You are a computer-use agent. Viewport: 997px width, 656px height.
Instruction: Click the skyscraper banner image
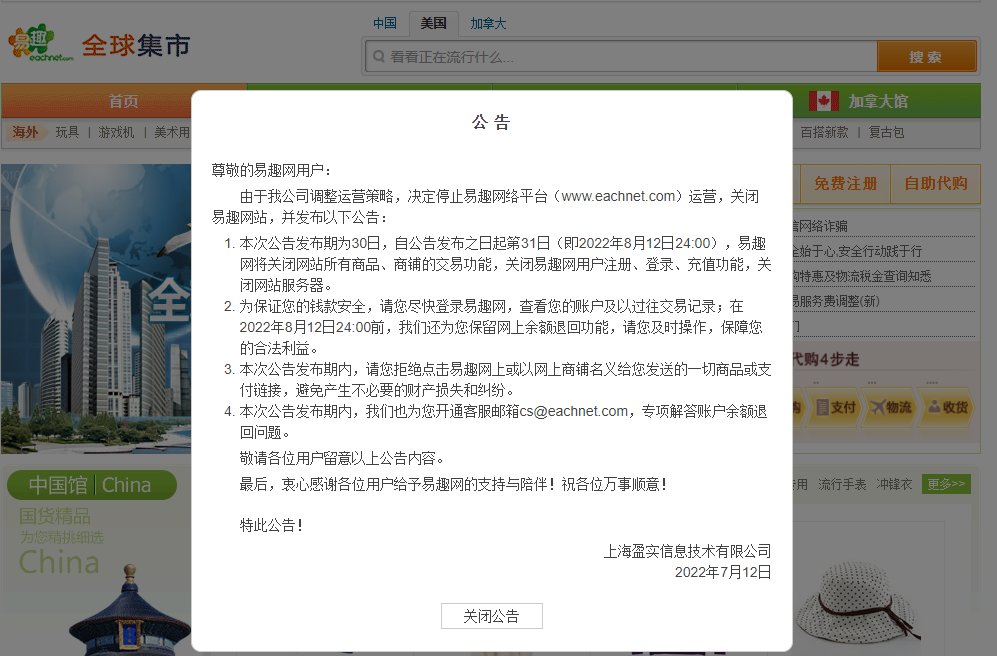96,308
